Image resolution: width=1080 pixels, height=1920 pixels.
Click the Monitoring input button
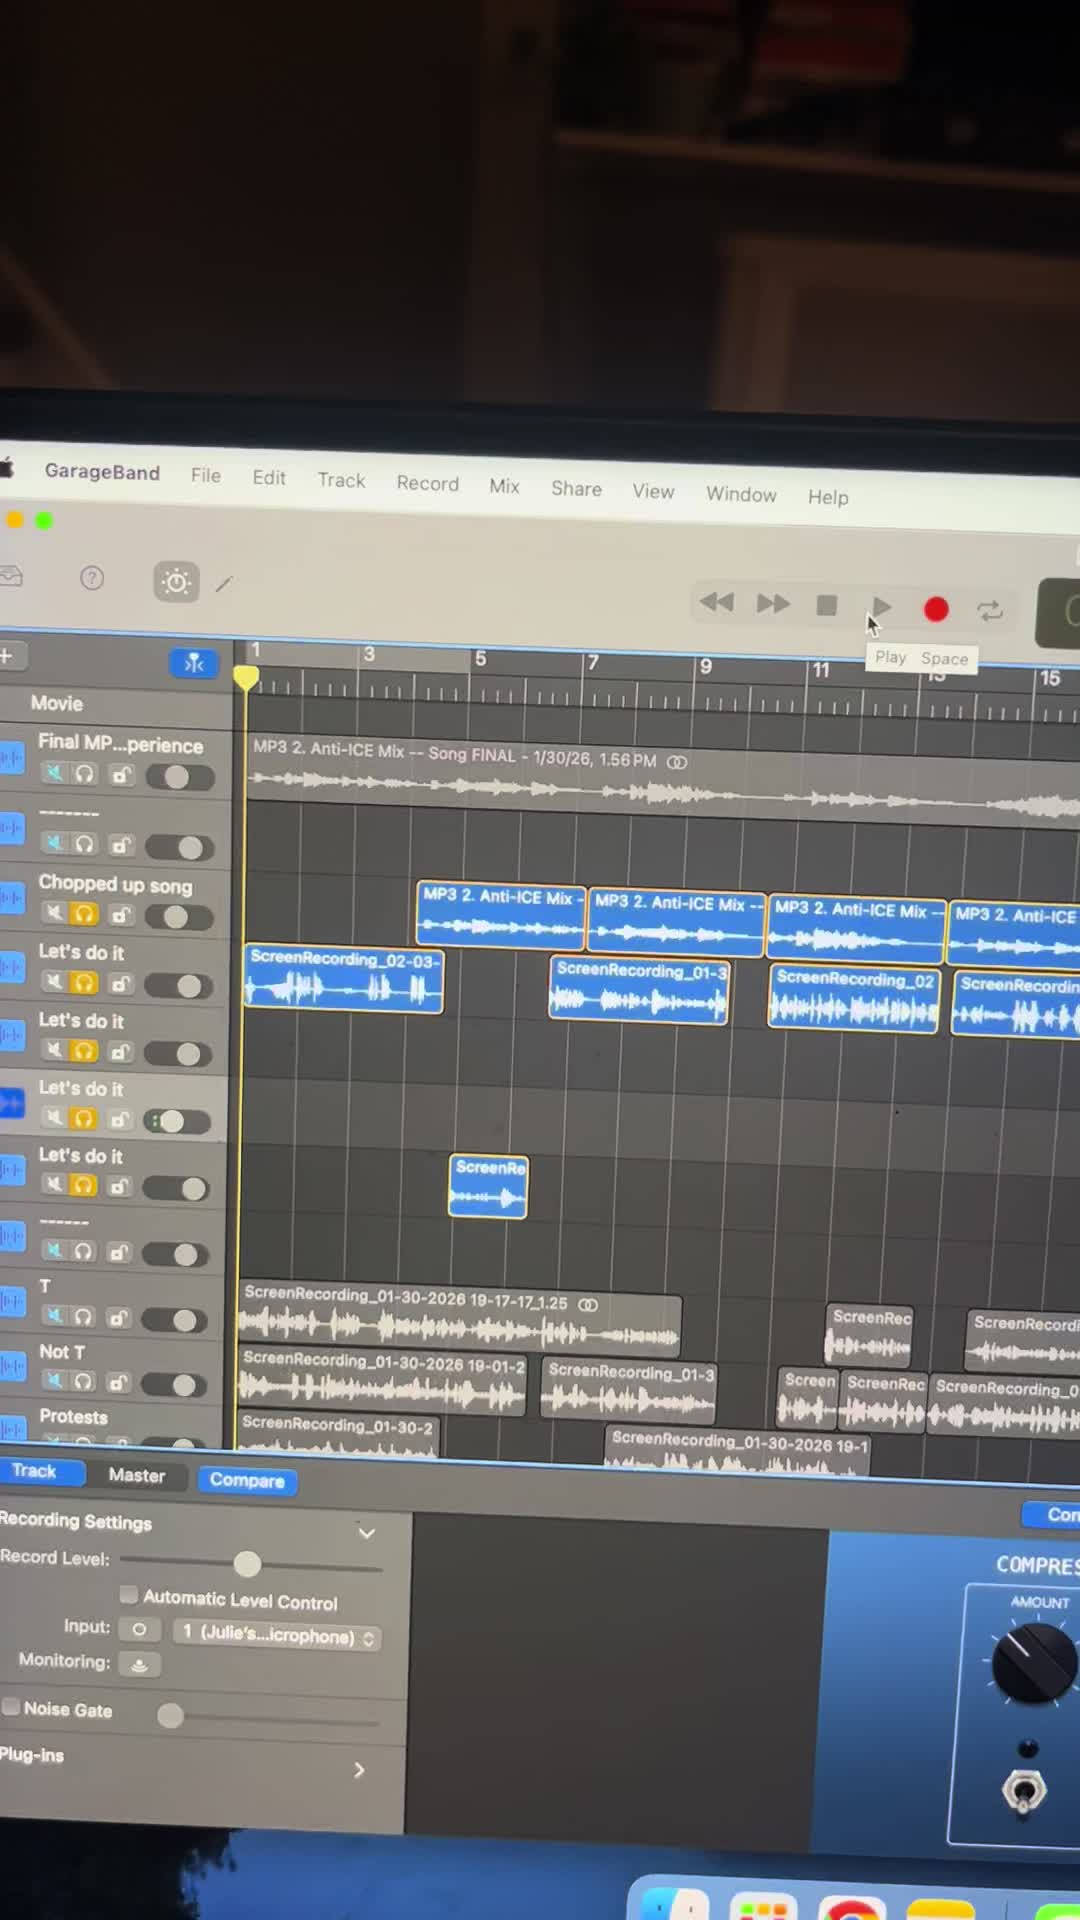point(139,1664)
